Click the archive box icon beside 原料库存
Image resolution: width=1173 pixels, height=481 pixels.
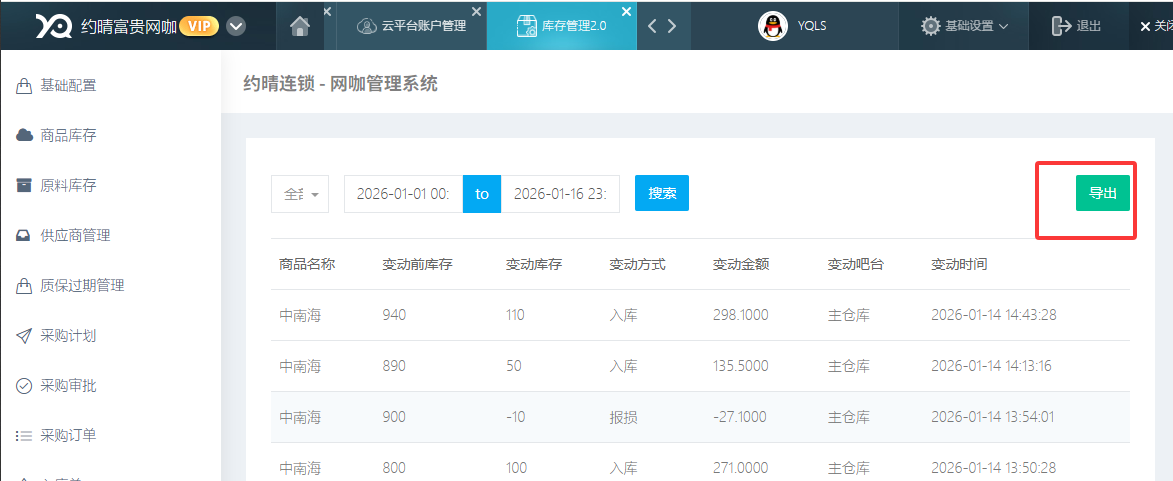coord(24,185)
